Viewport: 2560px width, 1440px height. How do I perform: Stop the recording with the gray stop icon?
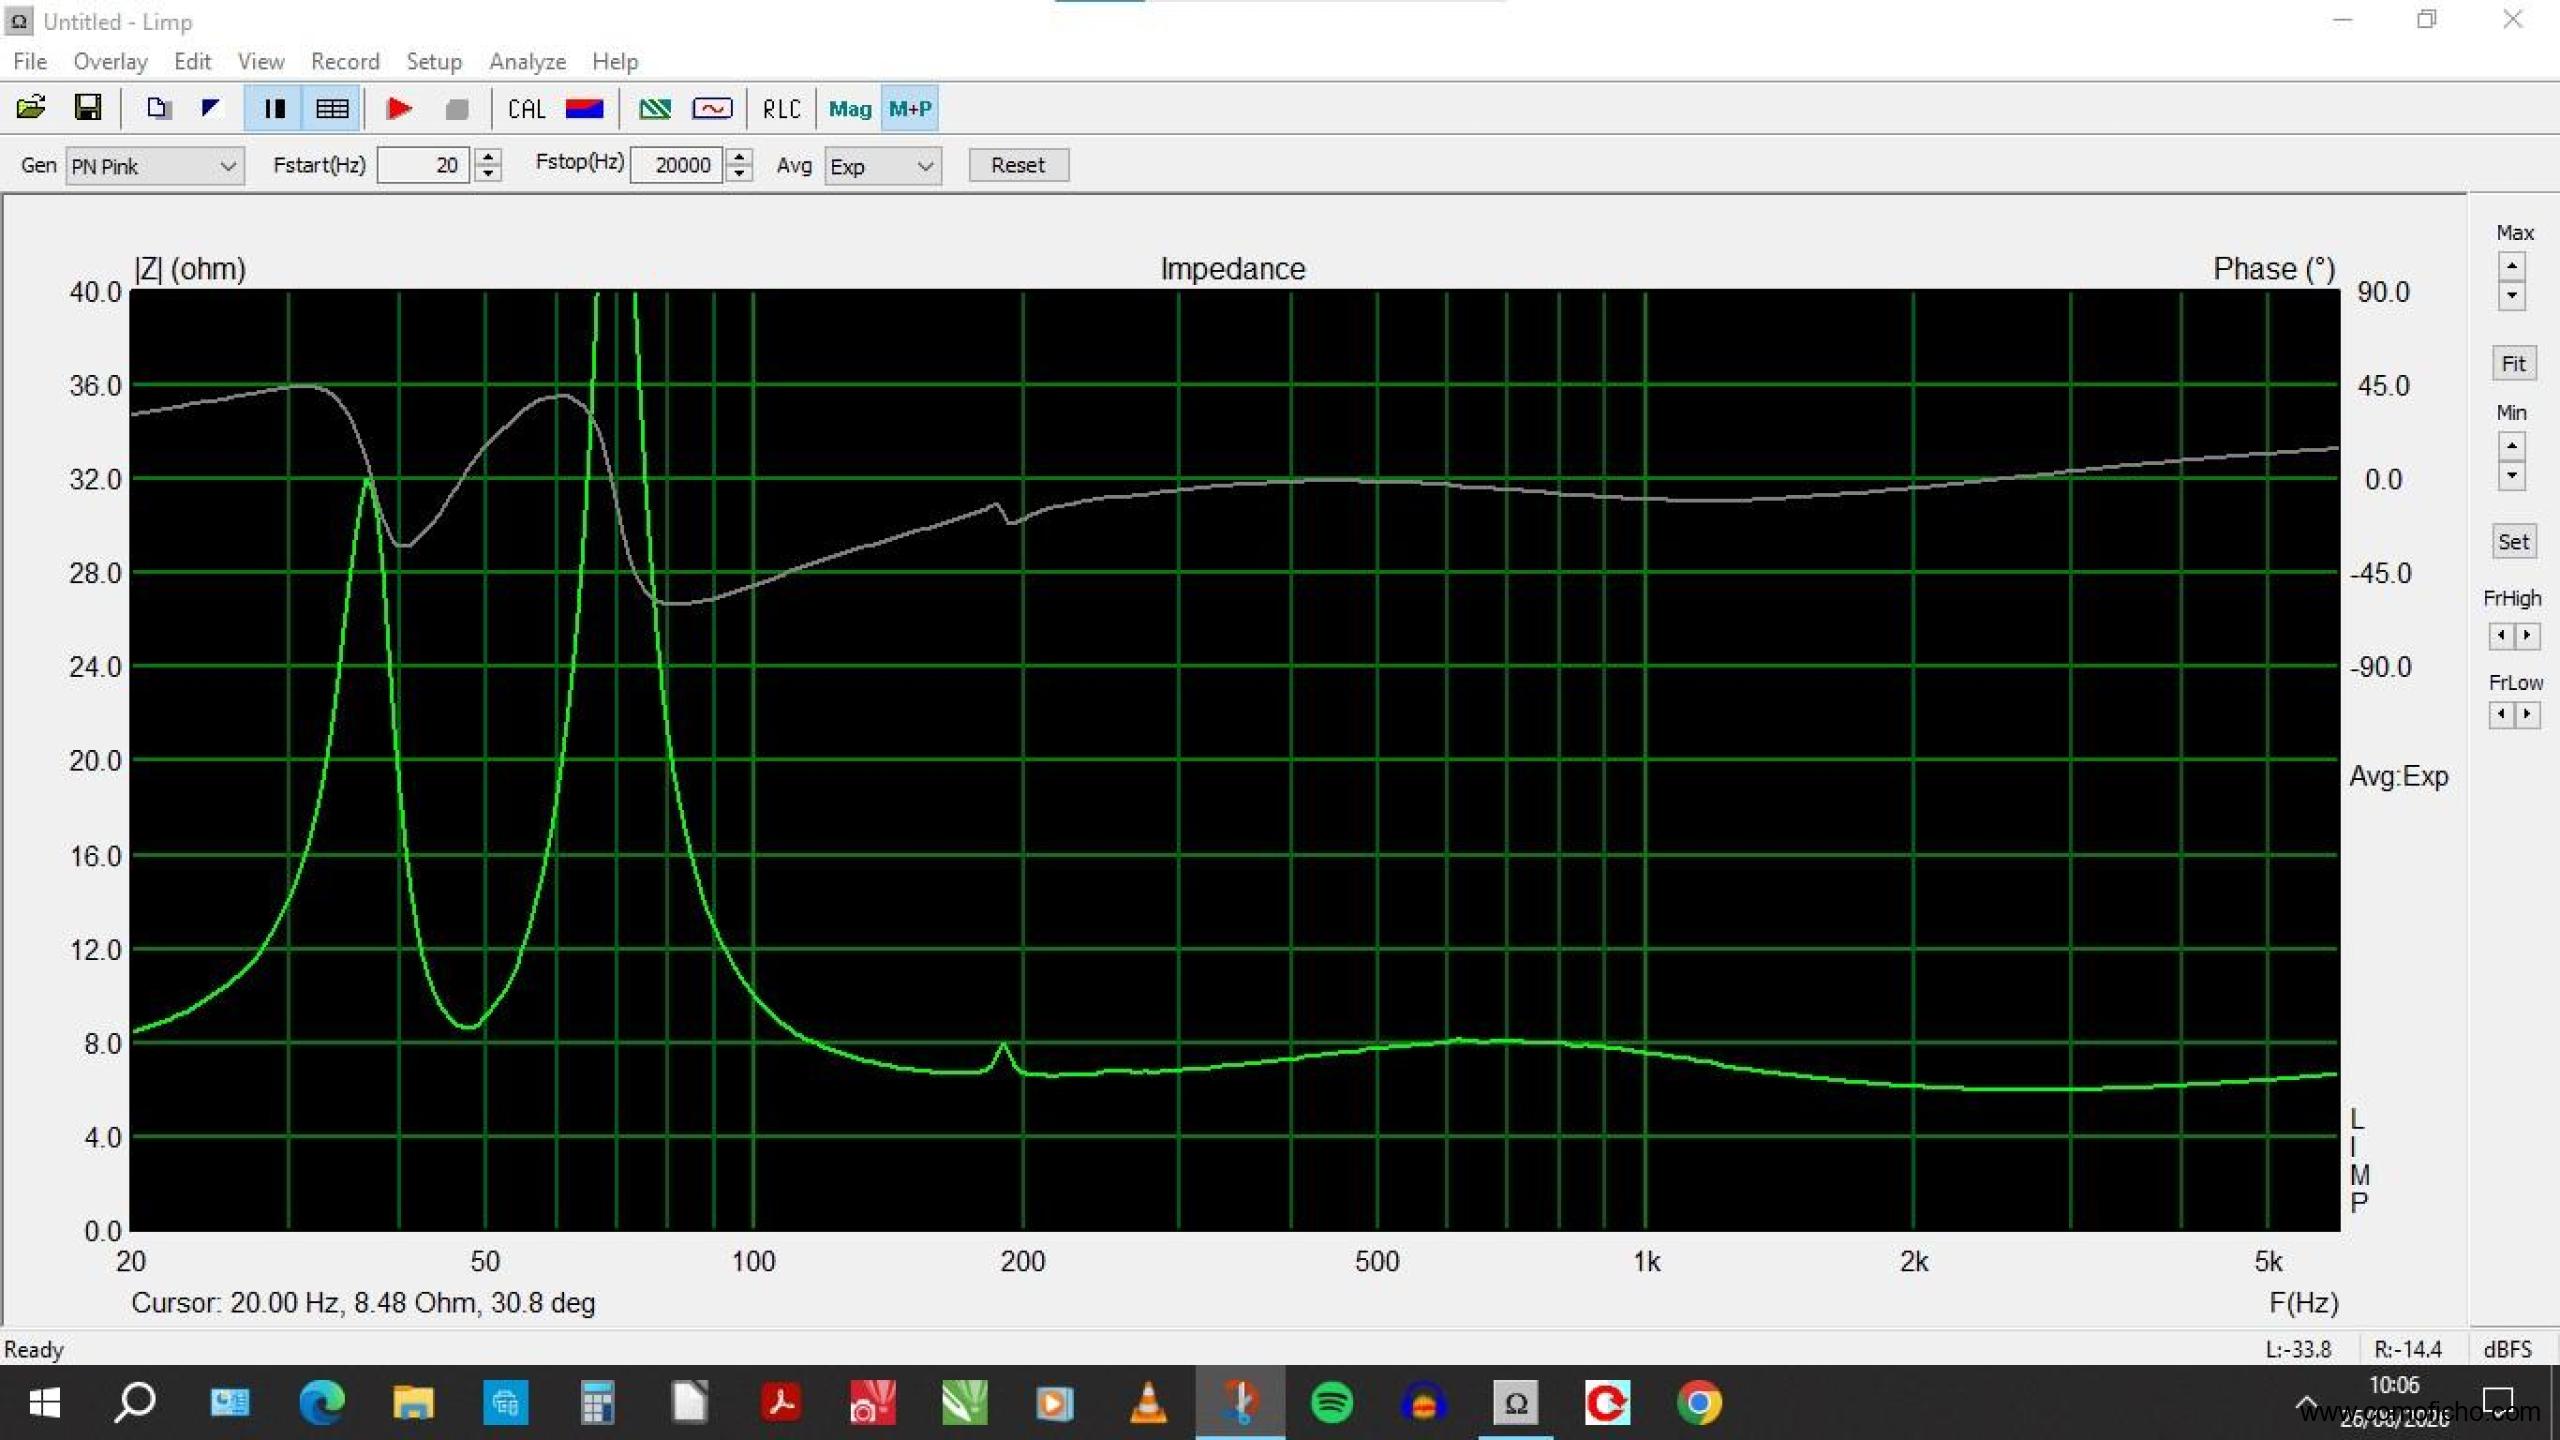(x=457, y=108)
